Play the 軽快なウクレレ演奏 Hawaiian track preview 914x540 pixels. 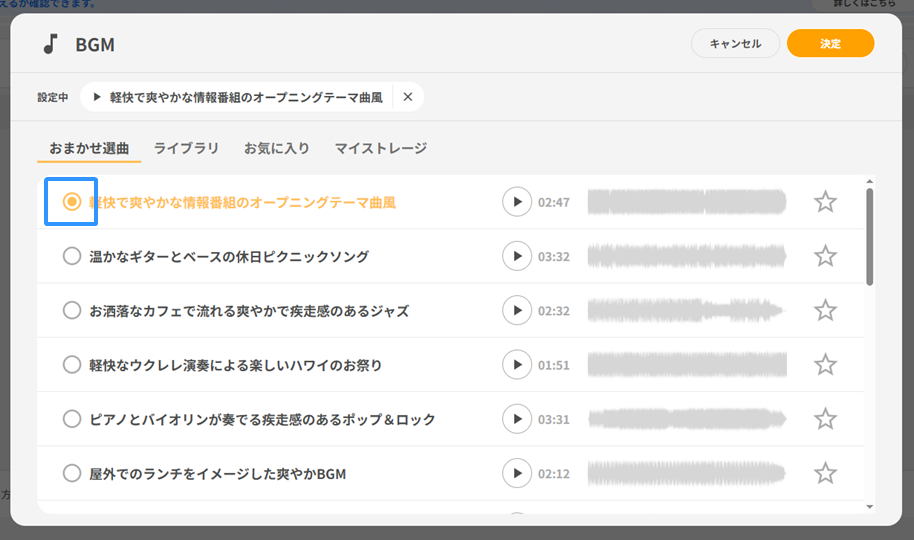(516, 365)
